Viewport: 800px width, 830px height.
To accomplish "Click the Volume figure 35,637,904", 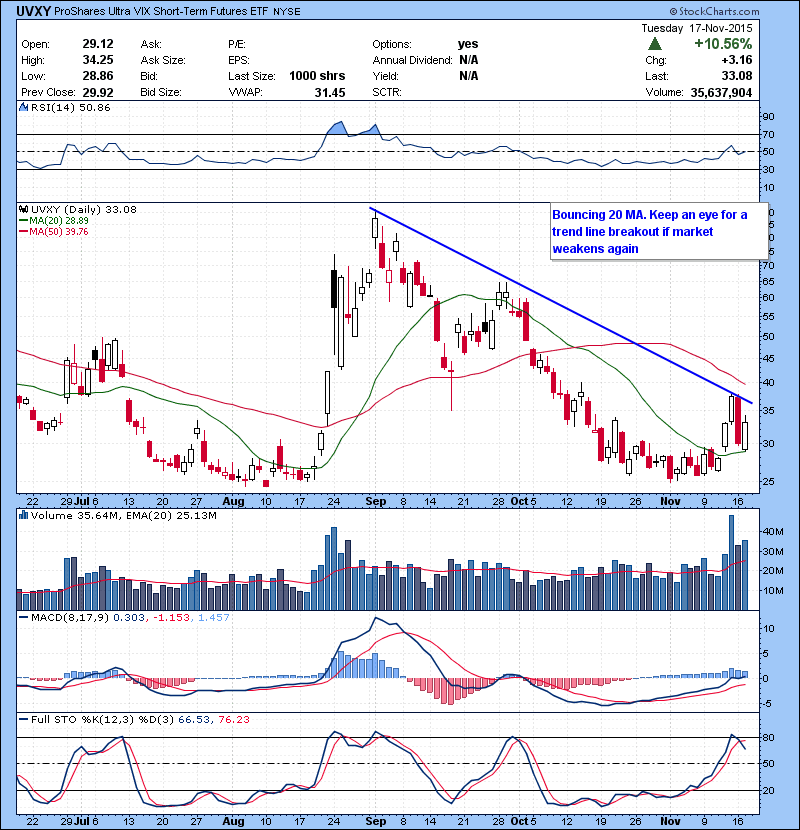I will click(x=721, y=93).
